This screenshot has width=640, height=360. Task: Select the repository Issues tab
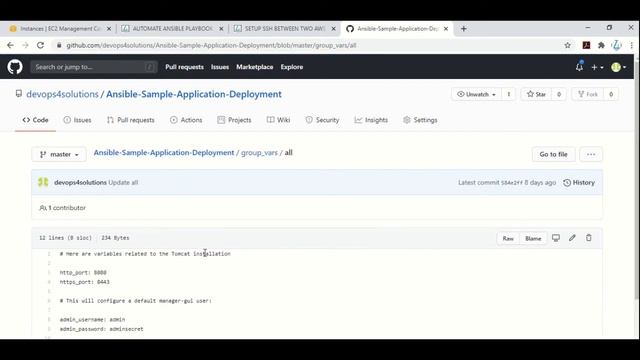77,120
